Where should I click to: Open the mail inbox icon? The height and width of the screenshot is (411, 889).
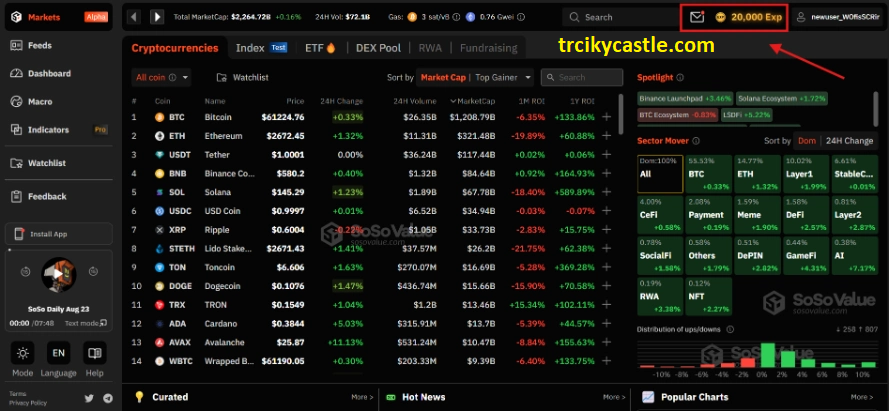tap(697, 17)
